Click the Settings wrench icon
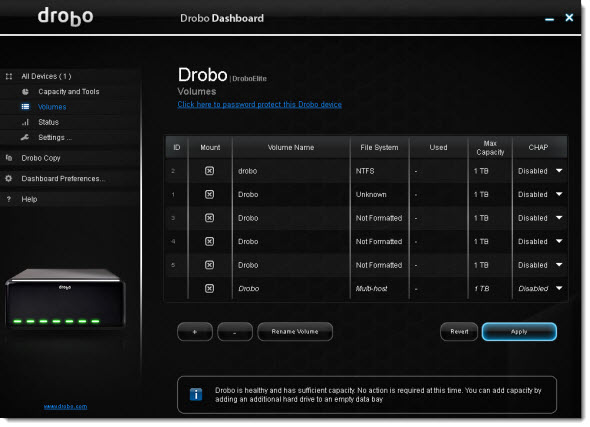Viewport: 590px width, 427px height. 25,137
